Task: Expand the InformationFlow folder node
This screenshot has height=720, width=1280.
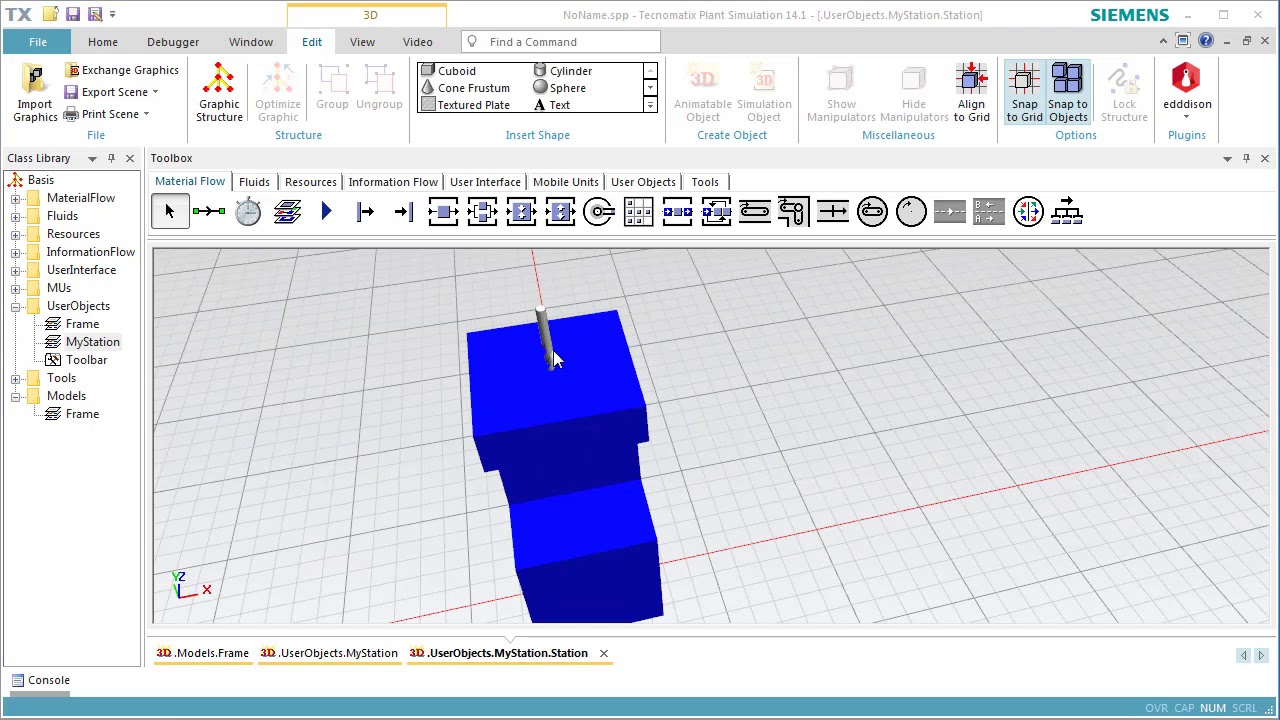Action: (x=16, y=252)
